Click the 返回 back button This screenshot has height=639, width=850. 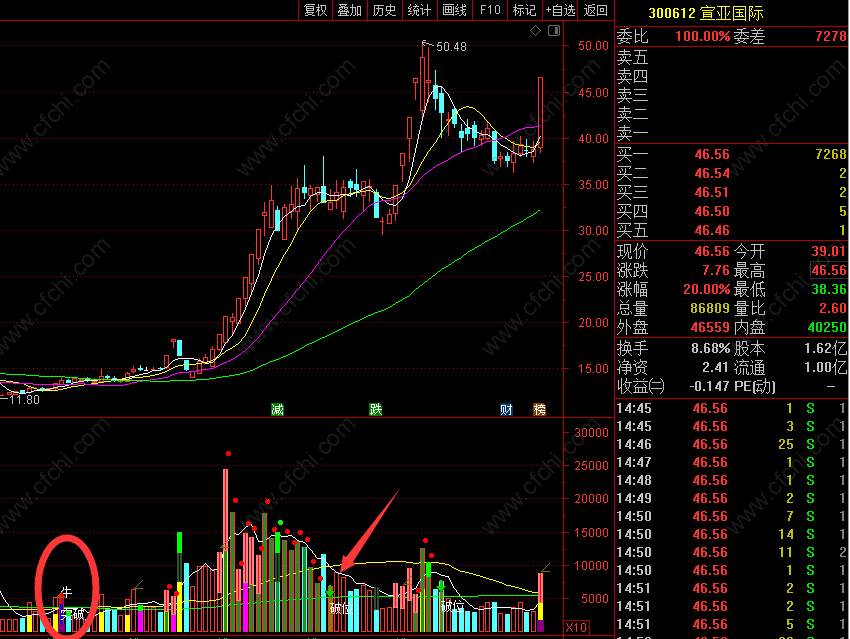coord(596,10)
